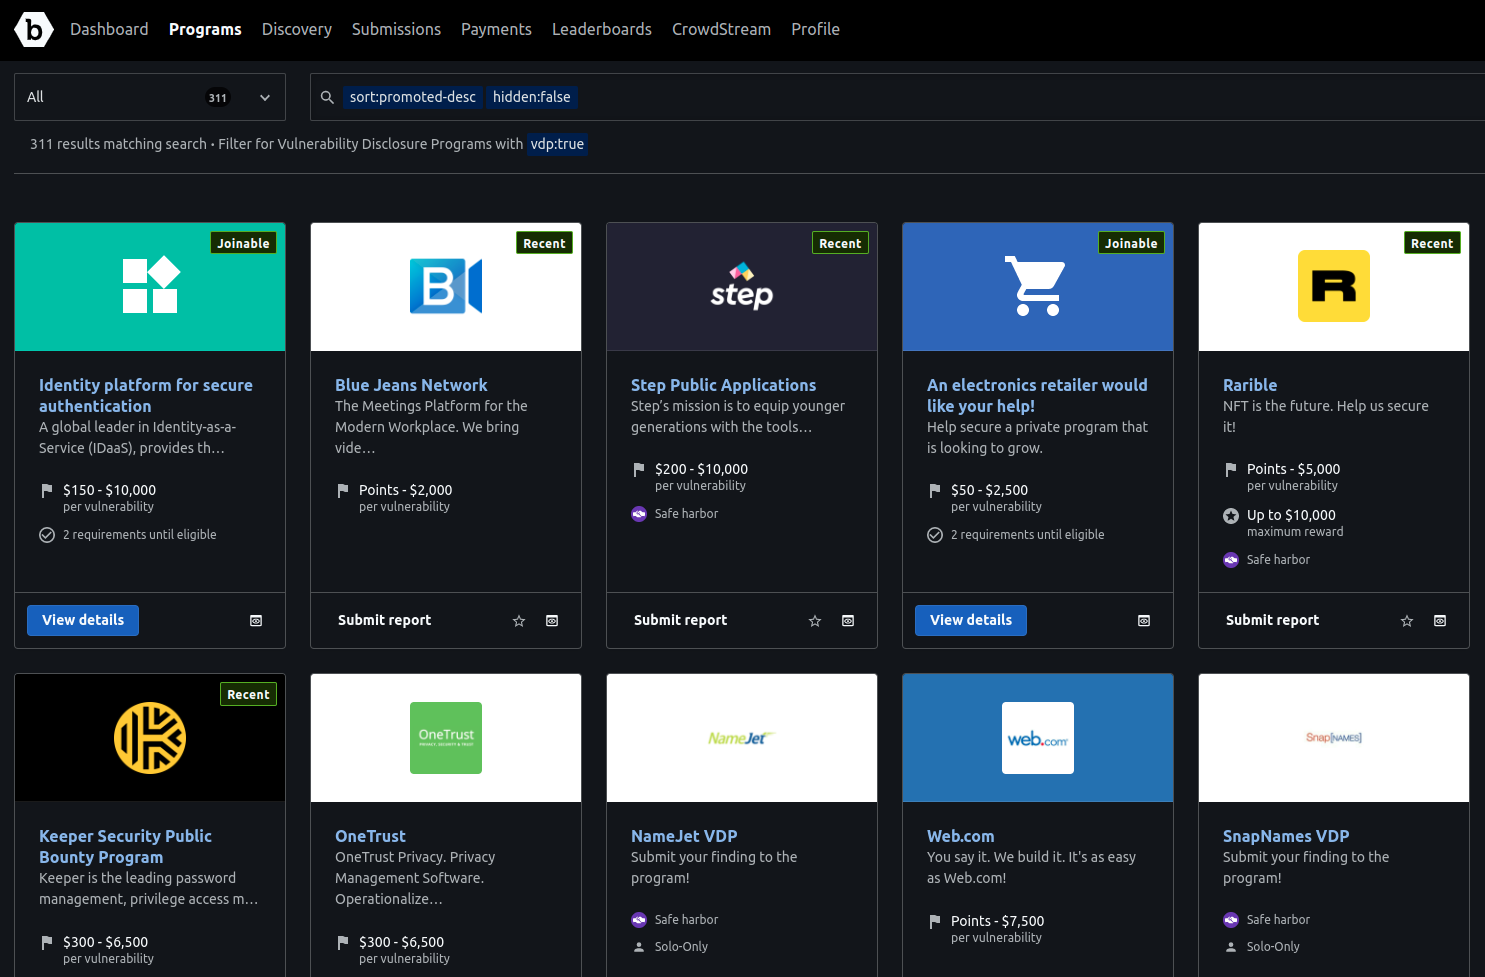
Task: Remove the hidden:false search filter tag
Action: pos(531,97)
